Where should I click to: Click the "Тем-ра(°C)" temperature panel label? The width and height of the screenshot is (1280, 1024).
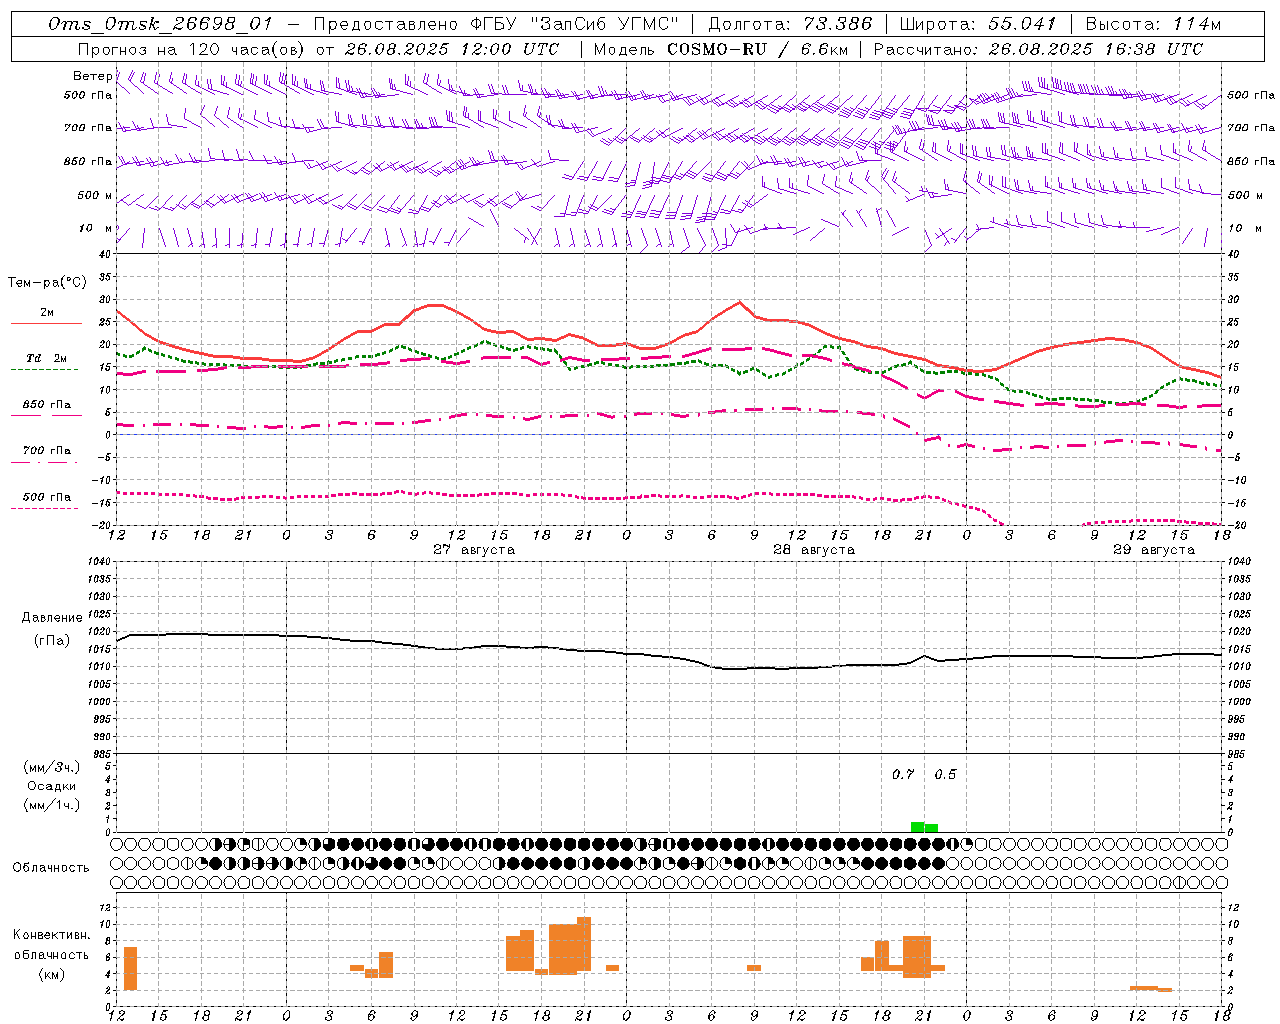tap(47, 283)
